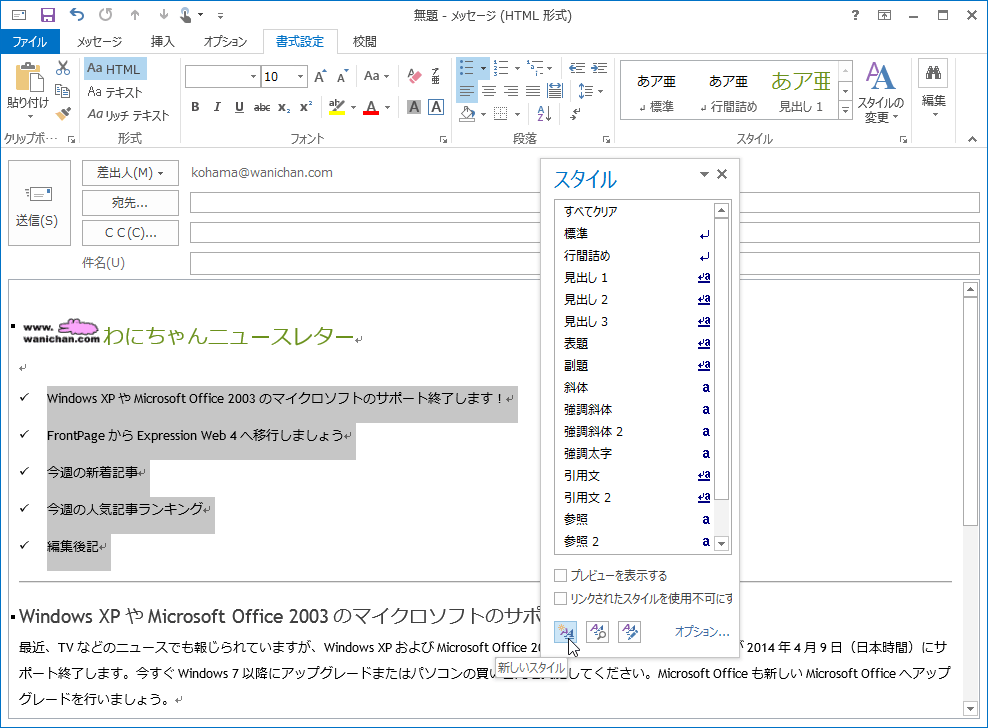The image size is (988, 728).
Task: Toggle left text alignment
Action: pyautogui.click(x=467, y=91)
